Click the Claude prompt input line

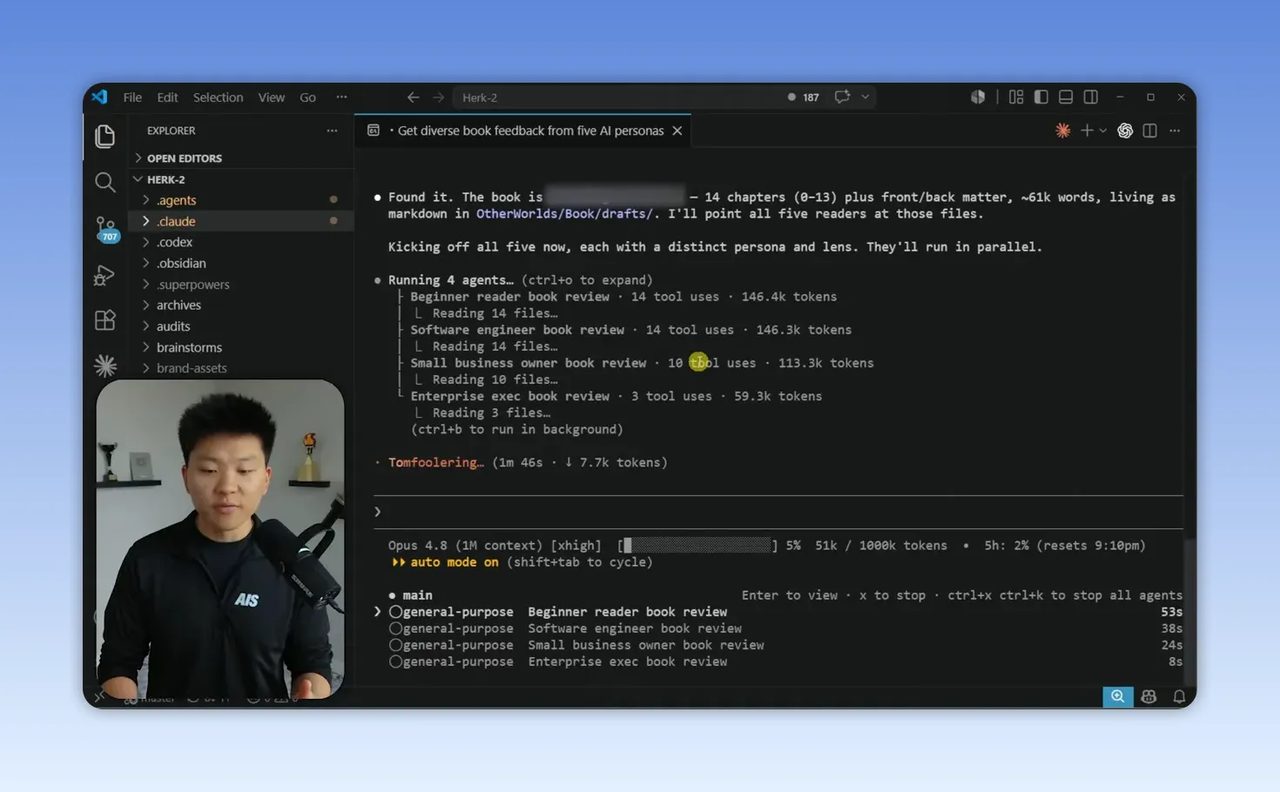tap(778, 512)
